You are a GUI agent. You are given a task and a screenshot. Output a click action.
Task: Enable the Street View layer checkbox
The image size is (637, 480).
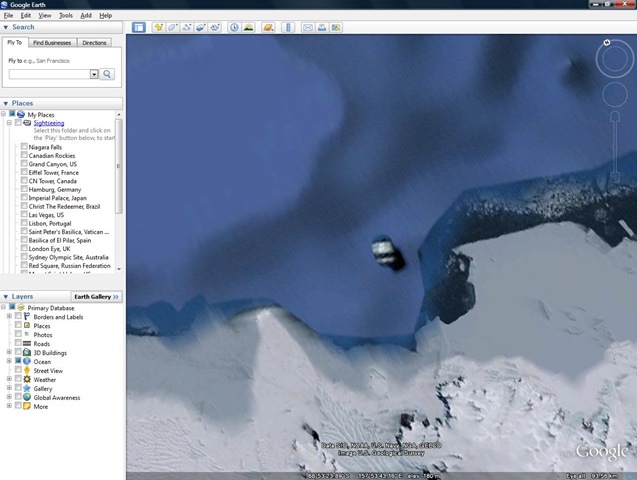click(18, 369)
